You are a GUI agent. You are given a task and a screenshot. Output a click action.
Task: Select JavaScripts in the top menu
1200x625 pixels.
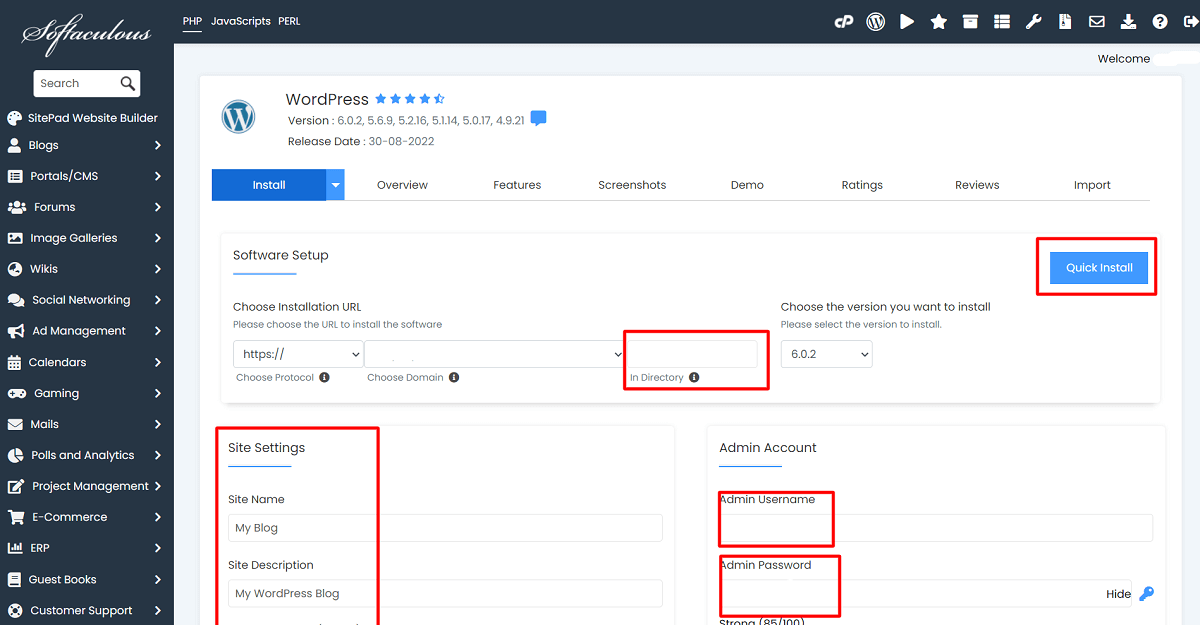tap(242, 20)
